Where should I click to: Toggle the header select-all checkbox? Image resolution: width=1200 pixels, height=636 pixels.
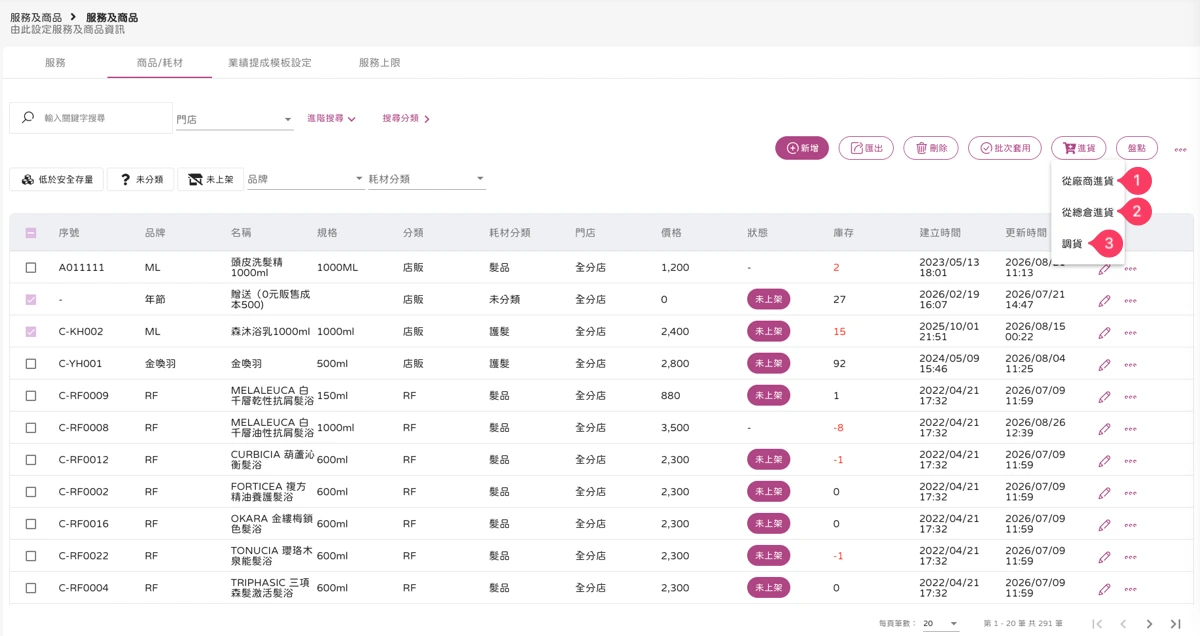[x=31, y=233]
